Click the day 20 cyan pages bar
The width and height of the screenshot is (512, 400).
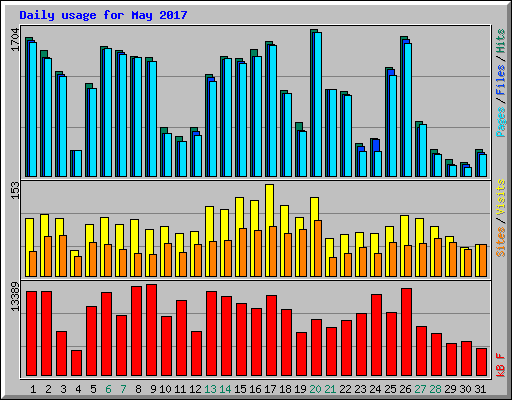[318, 104]
